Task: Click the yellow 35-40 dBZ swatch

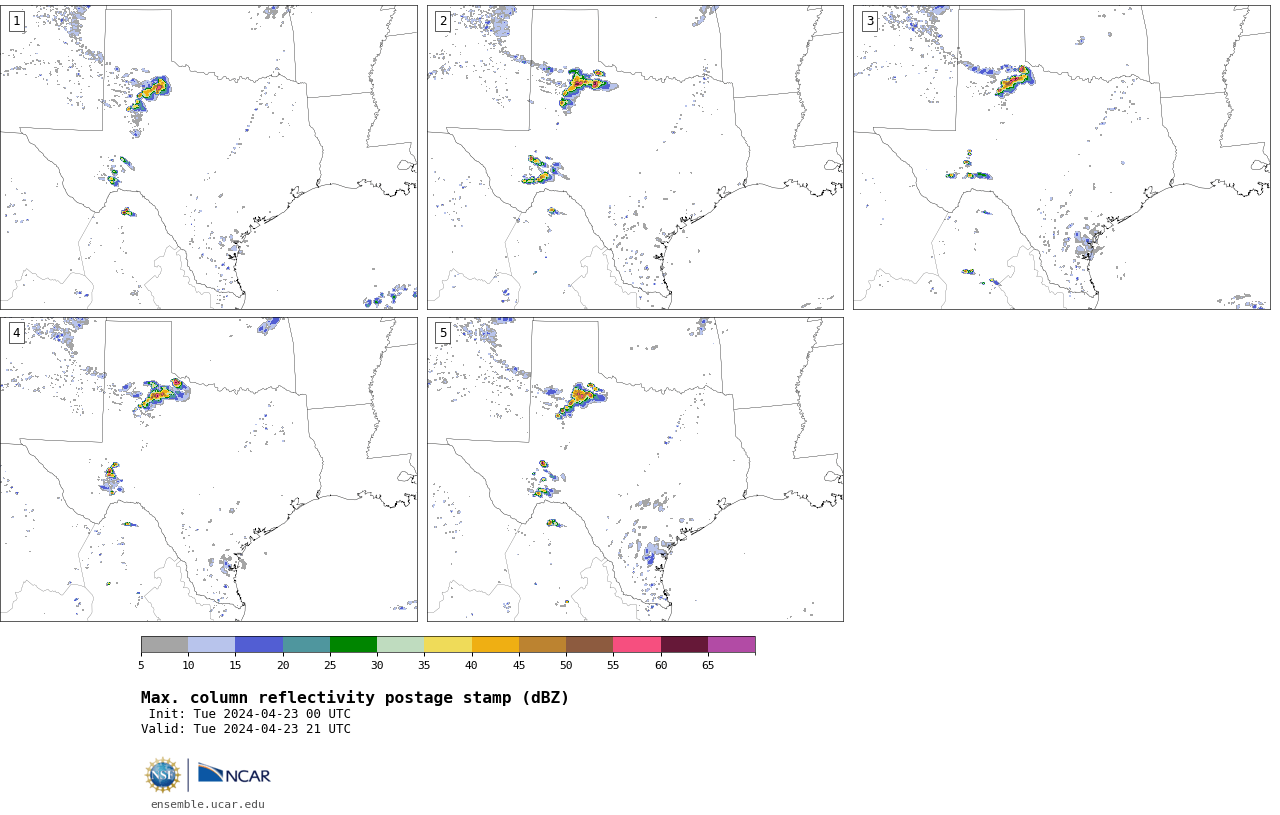Action: tap(448, 644)
